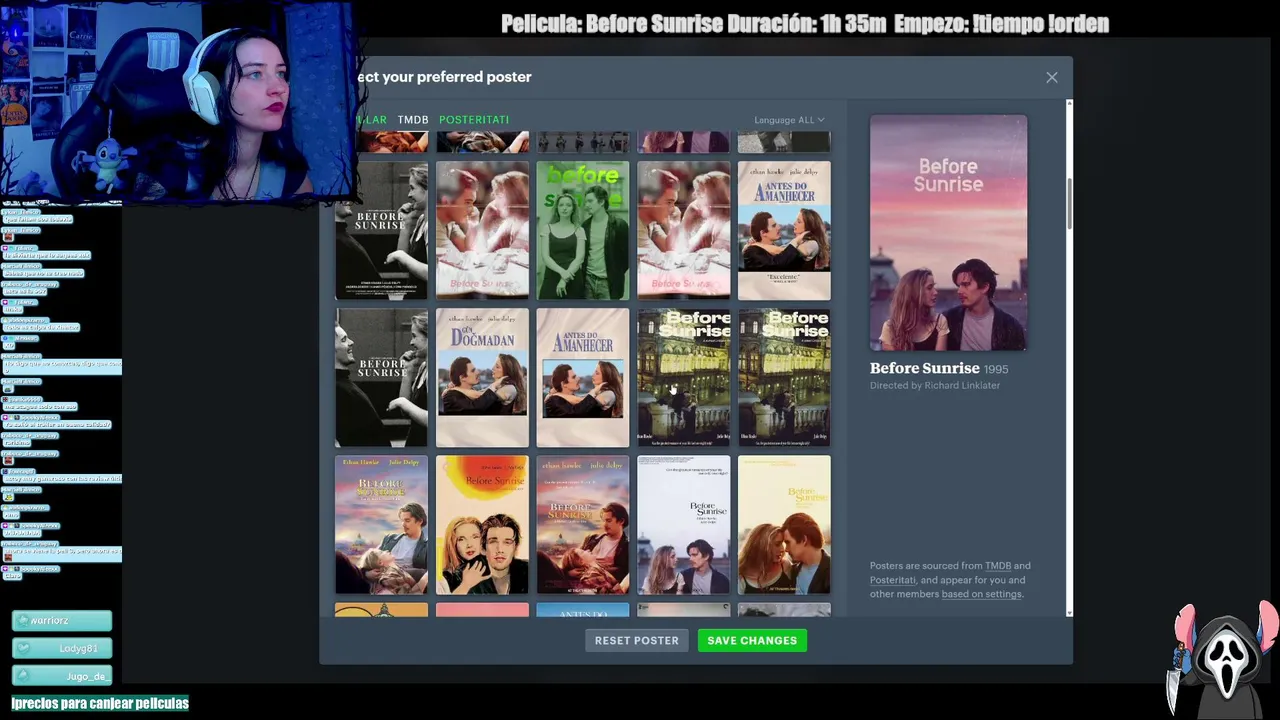Select the first night building Before Sunrise poster
Image resolution: width=1280 pixels, height=720 pixels.
[684, 377]
